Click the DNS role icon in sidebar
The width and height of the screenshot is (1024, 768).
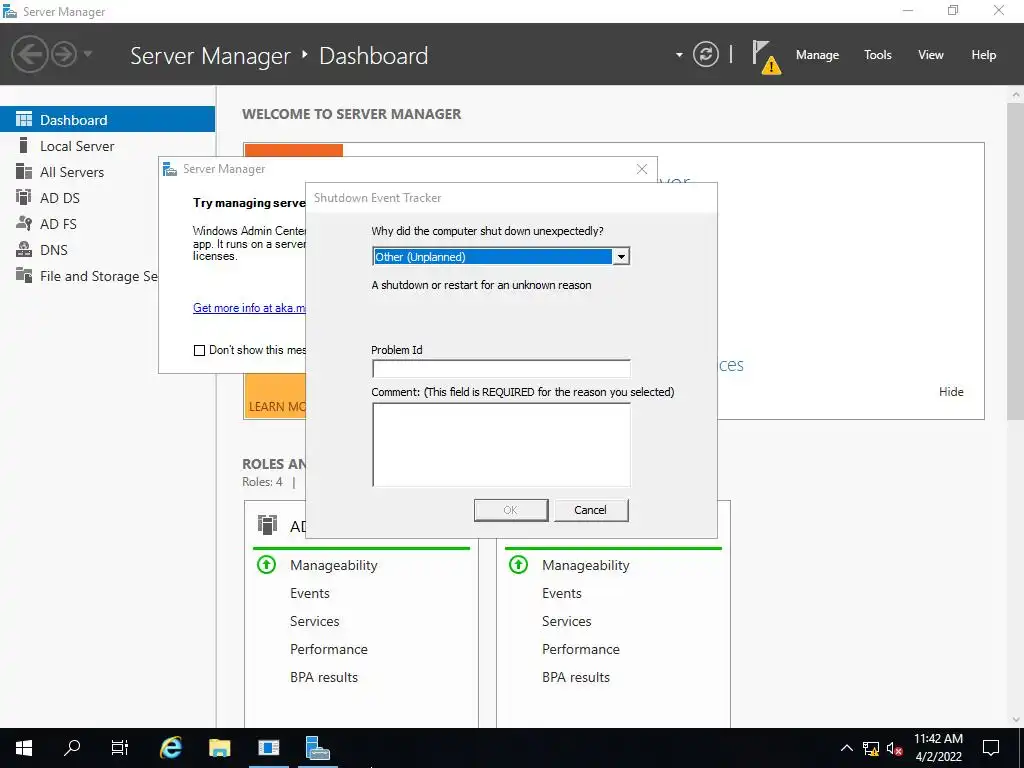click(24, 249)
